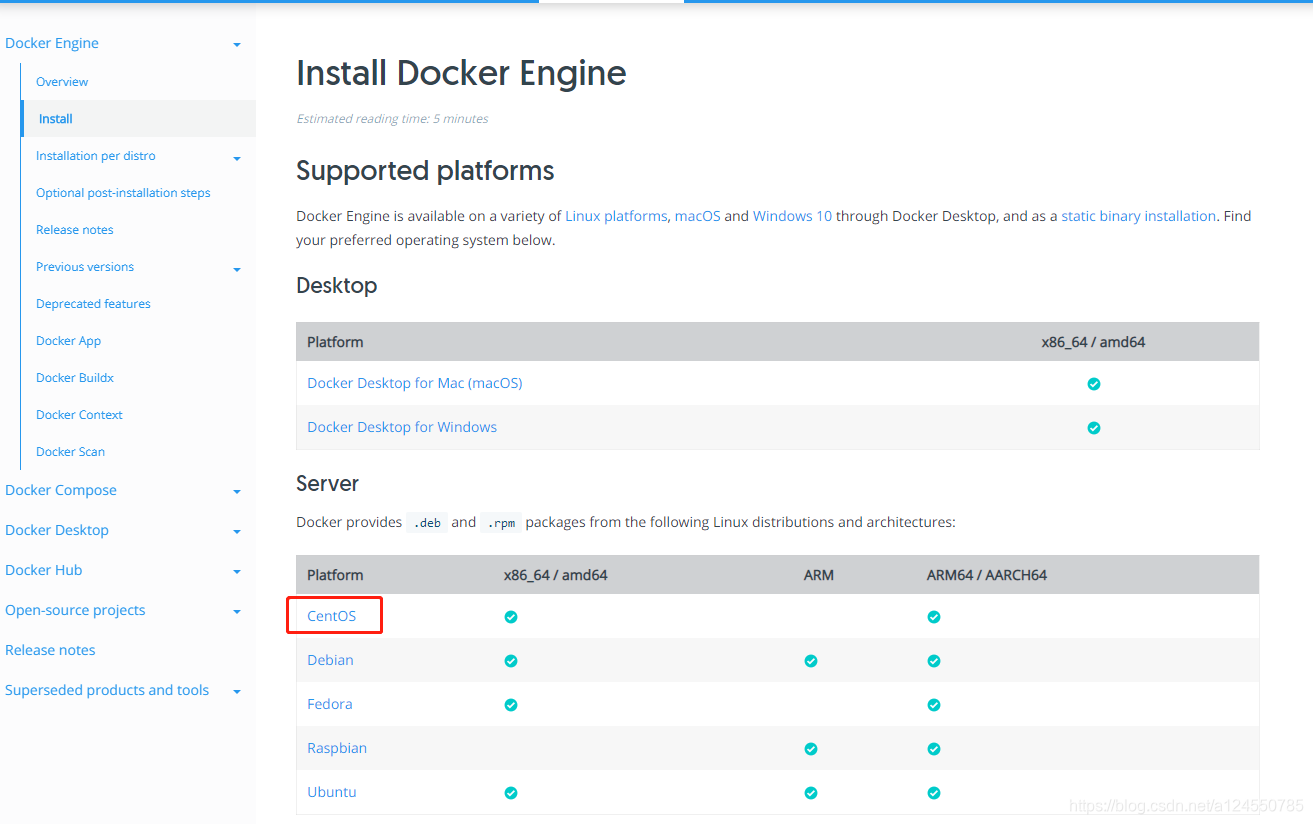The image size is (1313, 824).
Task: Follow the Linux platforms link
Action: tap(616, 216)
